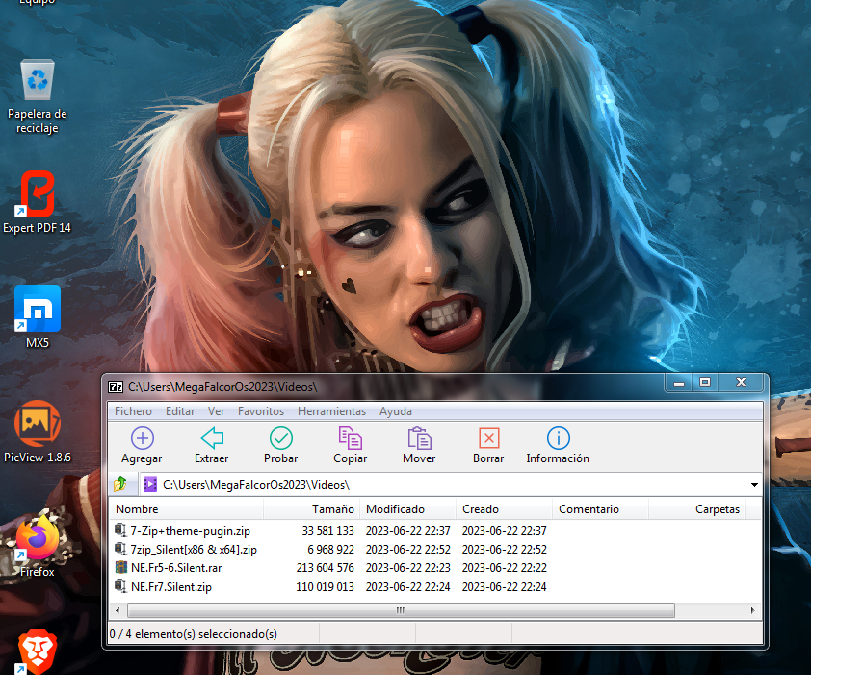Screen dimensions: 842x689
Task: Sort files by Comentario column header
Action: tap(600, 509)
